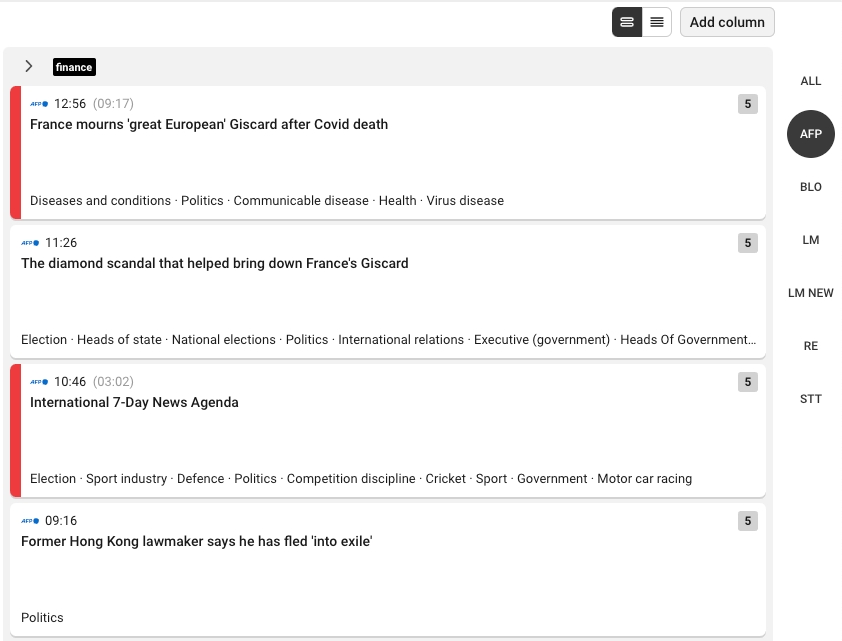Click priority 5 badge on 10:46 story
Image resolution: width=842 pixels, height=641 pixels.
coord(747,382)
